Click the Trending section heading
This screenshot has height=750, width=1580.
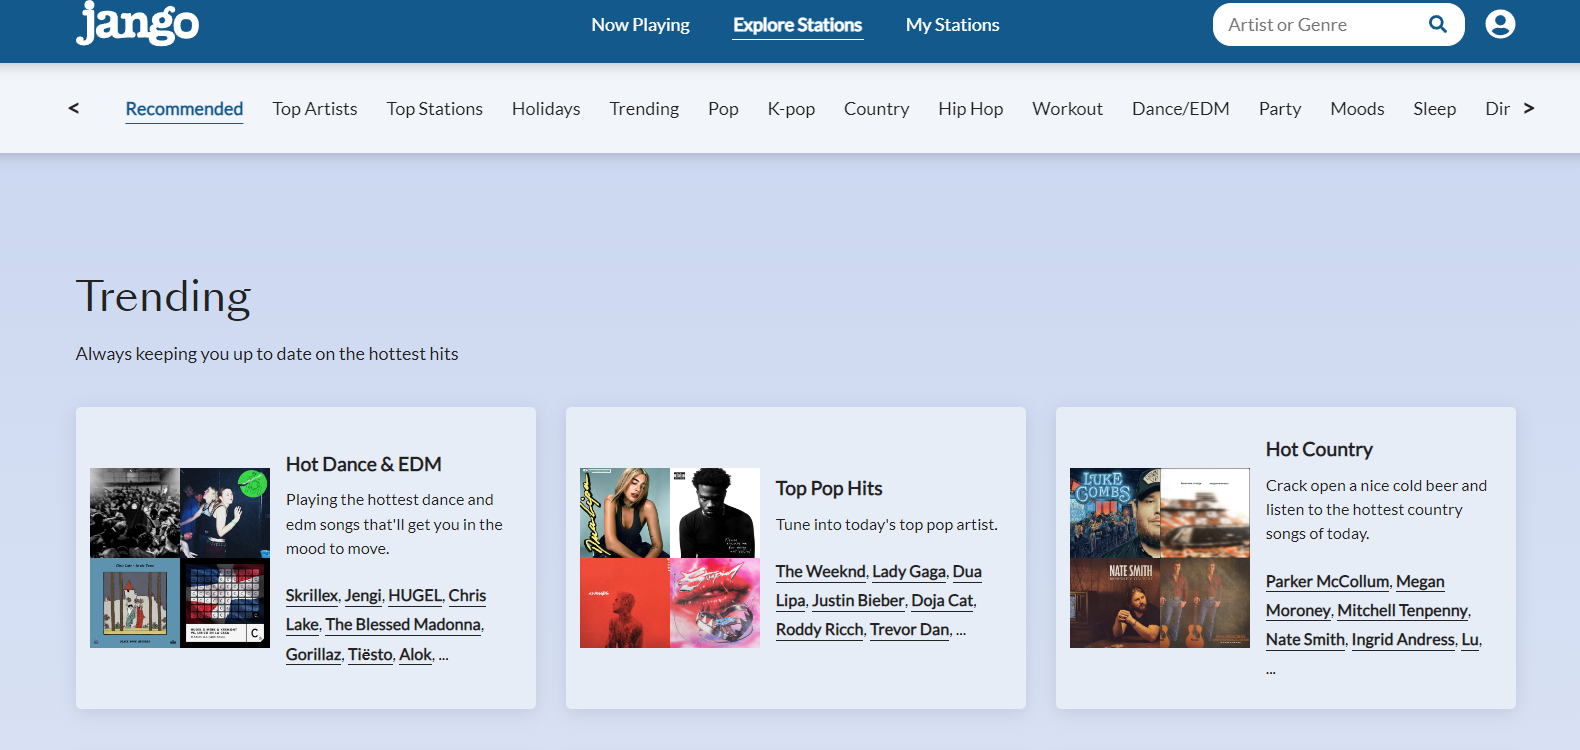tap(163, 296)
